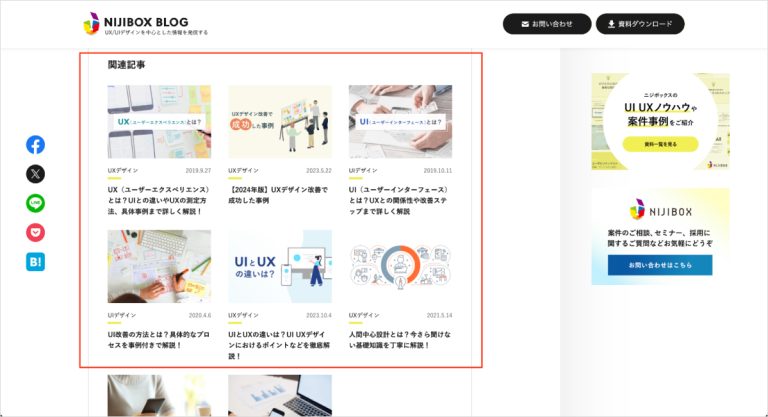The height and width of the screenshot is (417, 768).
Task: Click the UI UXノウハウや案件事例 sidebar banner
Action: (x=660, y=122)
